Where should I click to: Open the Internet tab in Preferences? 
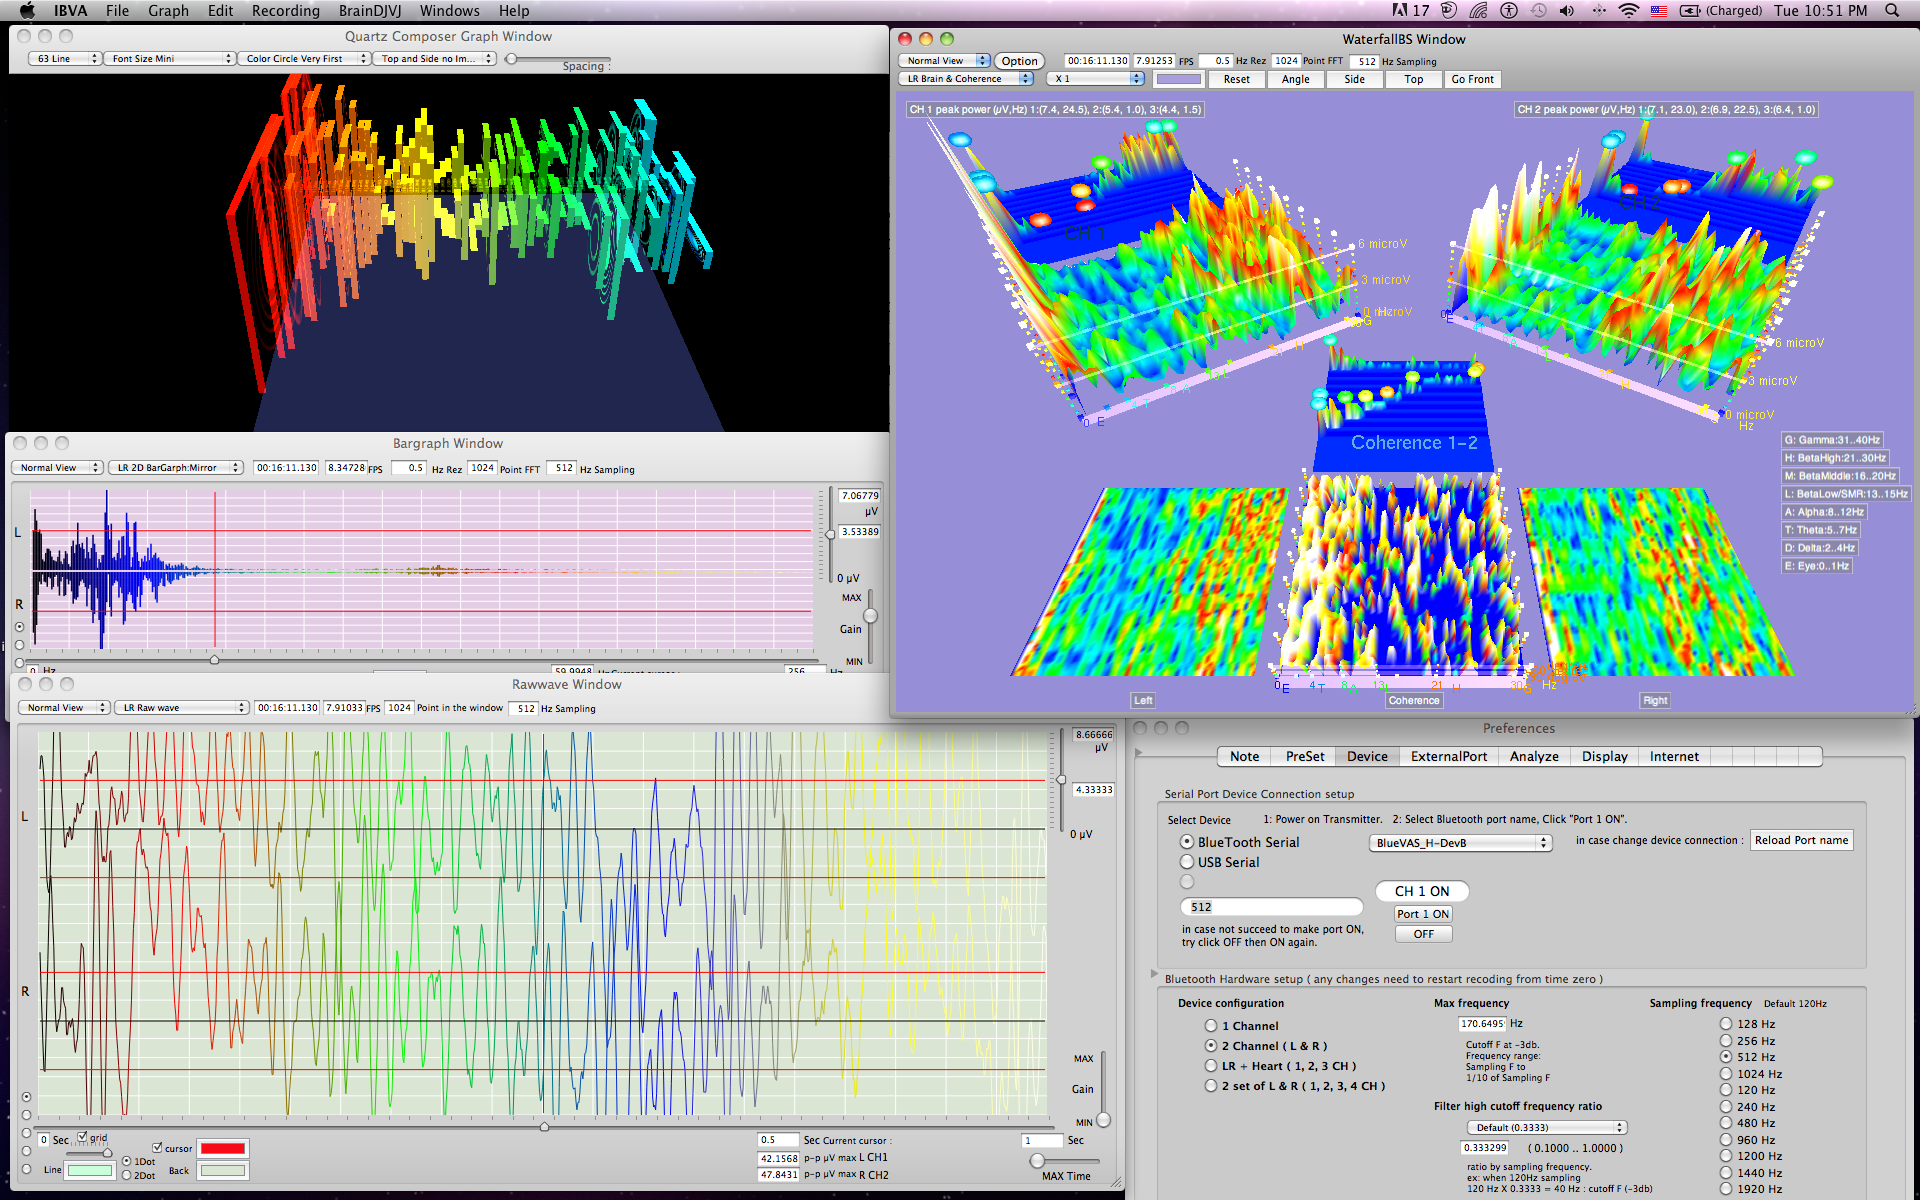1674,757
